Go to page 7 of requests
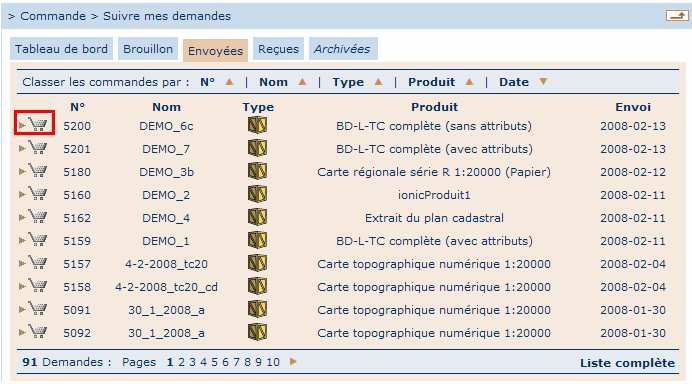This screenshot has width=692, height=384. 237,362
